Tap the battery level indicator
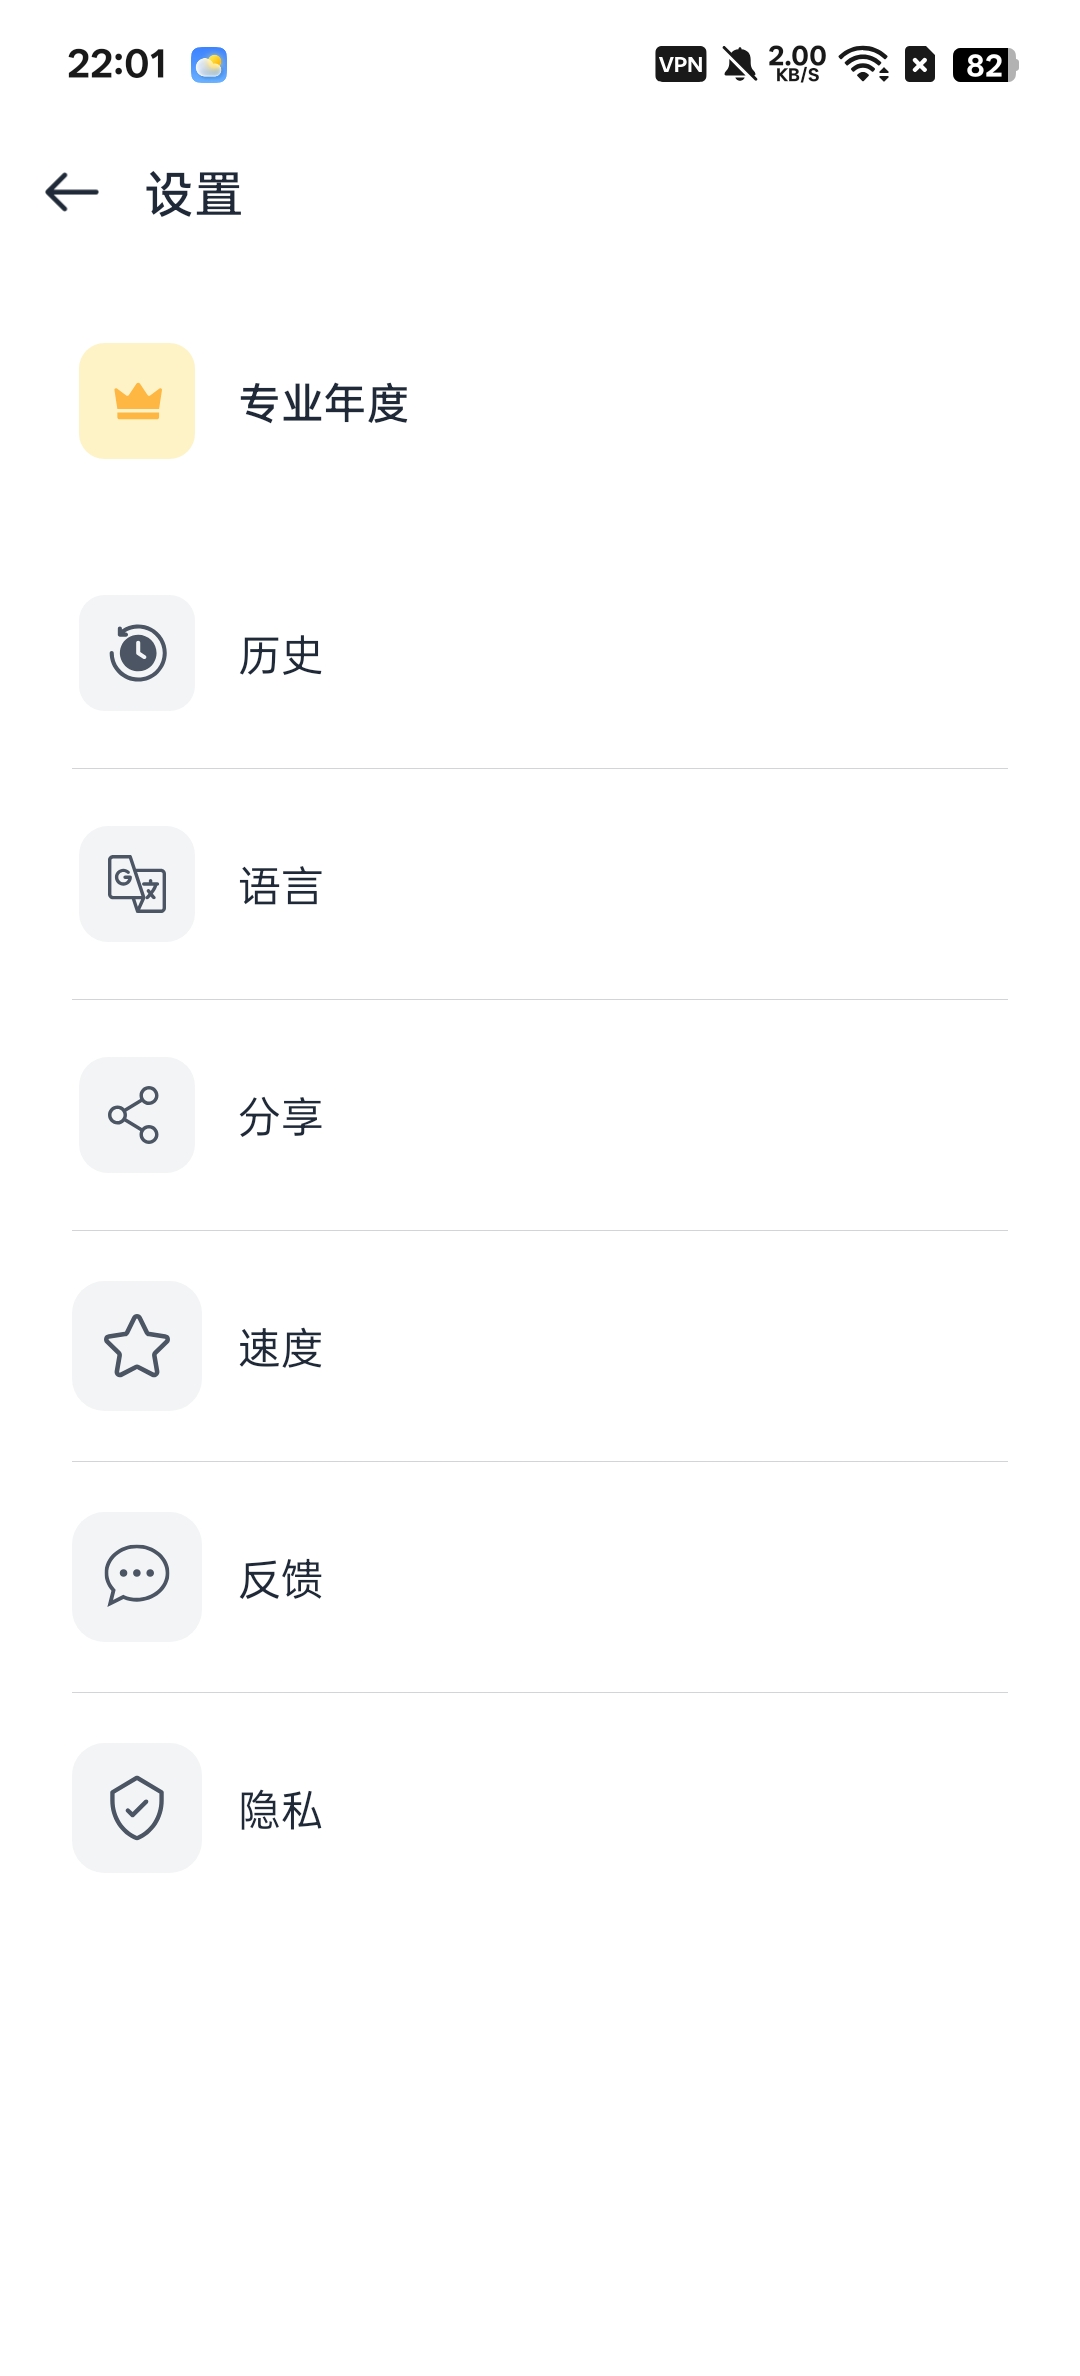Viewport: 1080px width, 2376px height. point(985,65)
